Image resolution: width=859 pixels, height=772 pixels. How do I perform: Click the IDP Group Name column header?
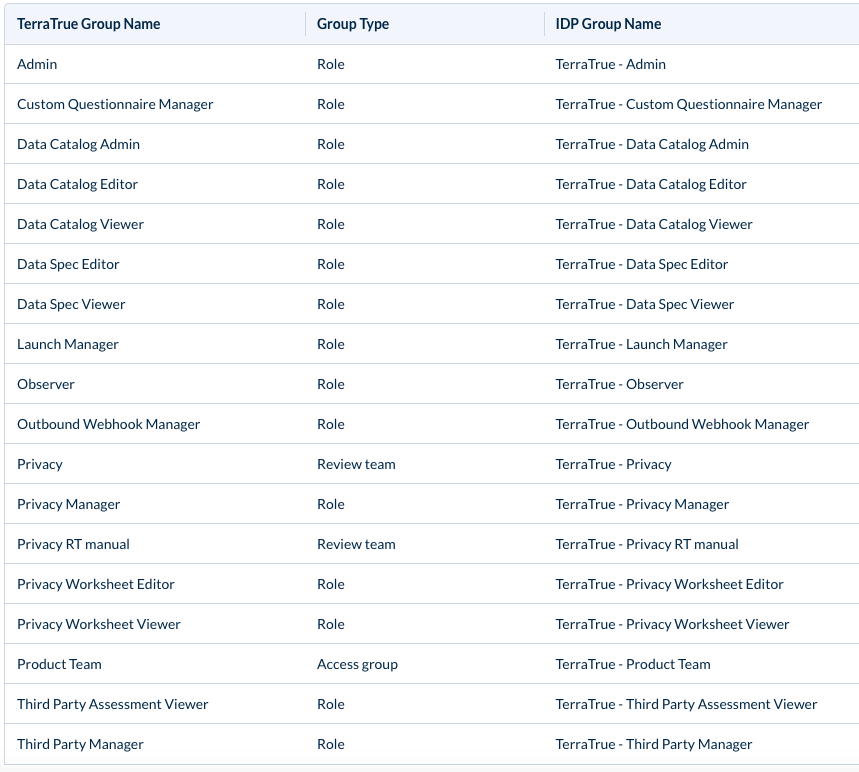pos(608,24)
